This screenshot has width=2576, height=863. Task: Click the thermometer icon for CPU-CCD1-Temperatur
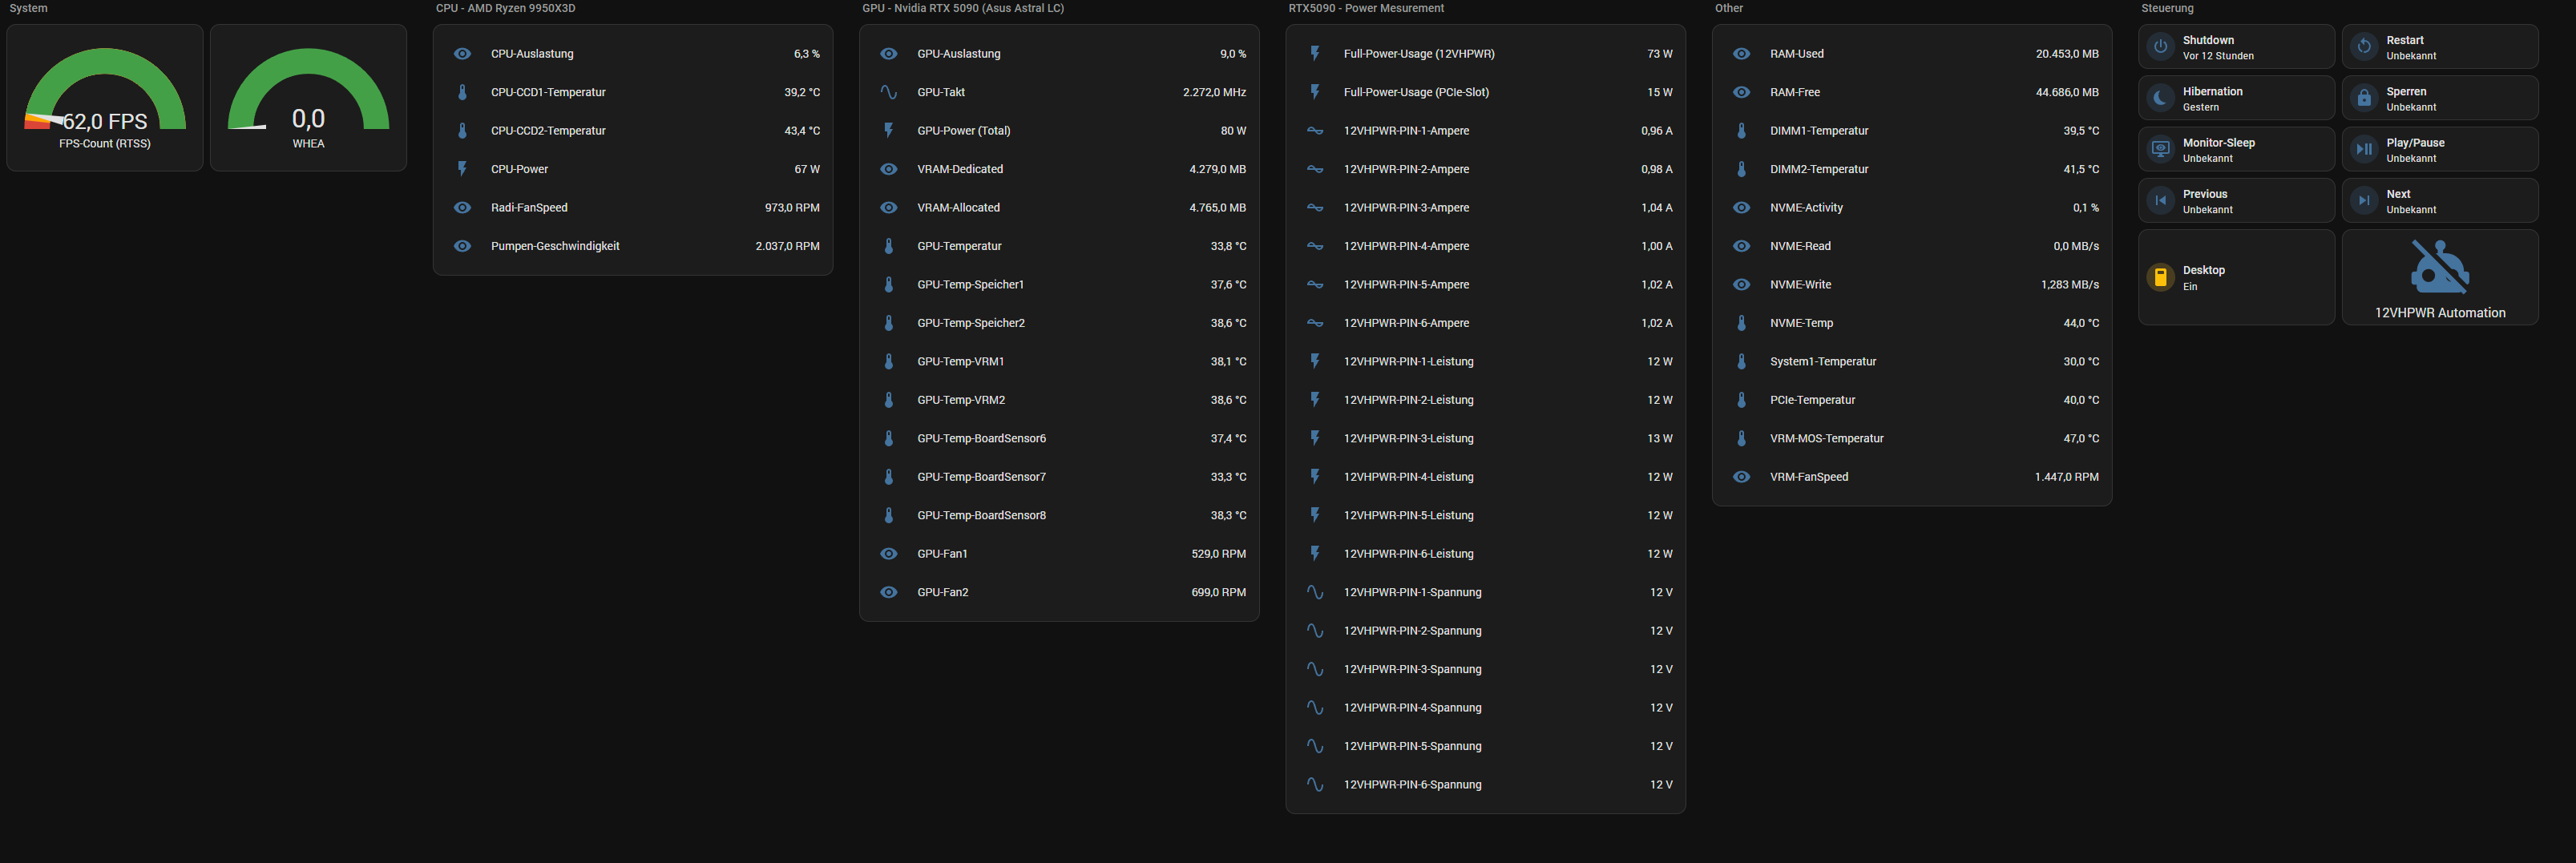pos(462,92)
